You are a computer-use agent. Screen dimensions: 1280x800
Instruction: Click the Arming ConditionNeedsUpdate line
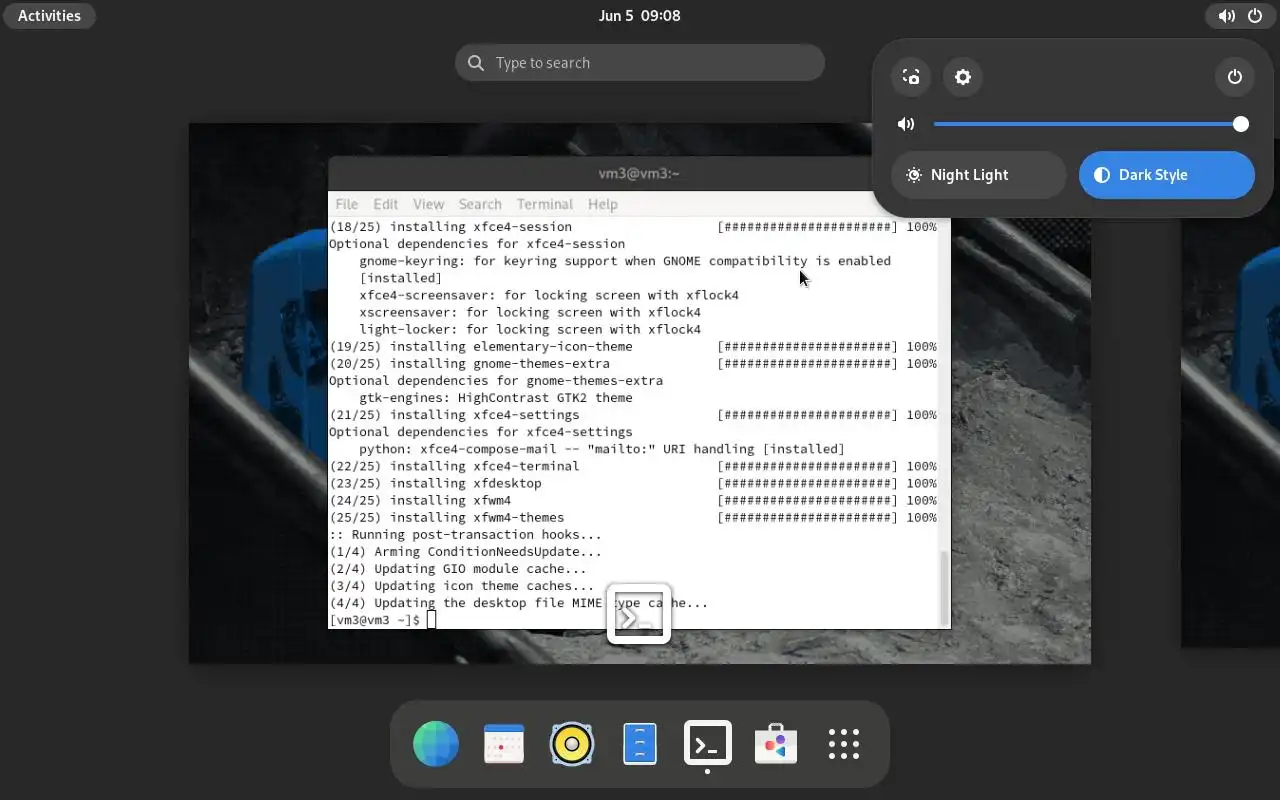466,552
